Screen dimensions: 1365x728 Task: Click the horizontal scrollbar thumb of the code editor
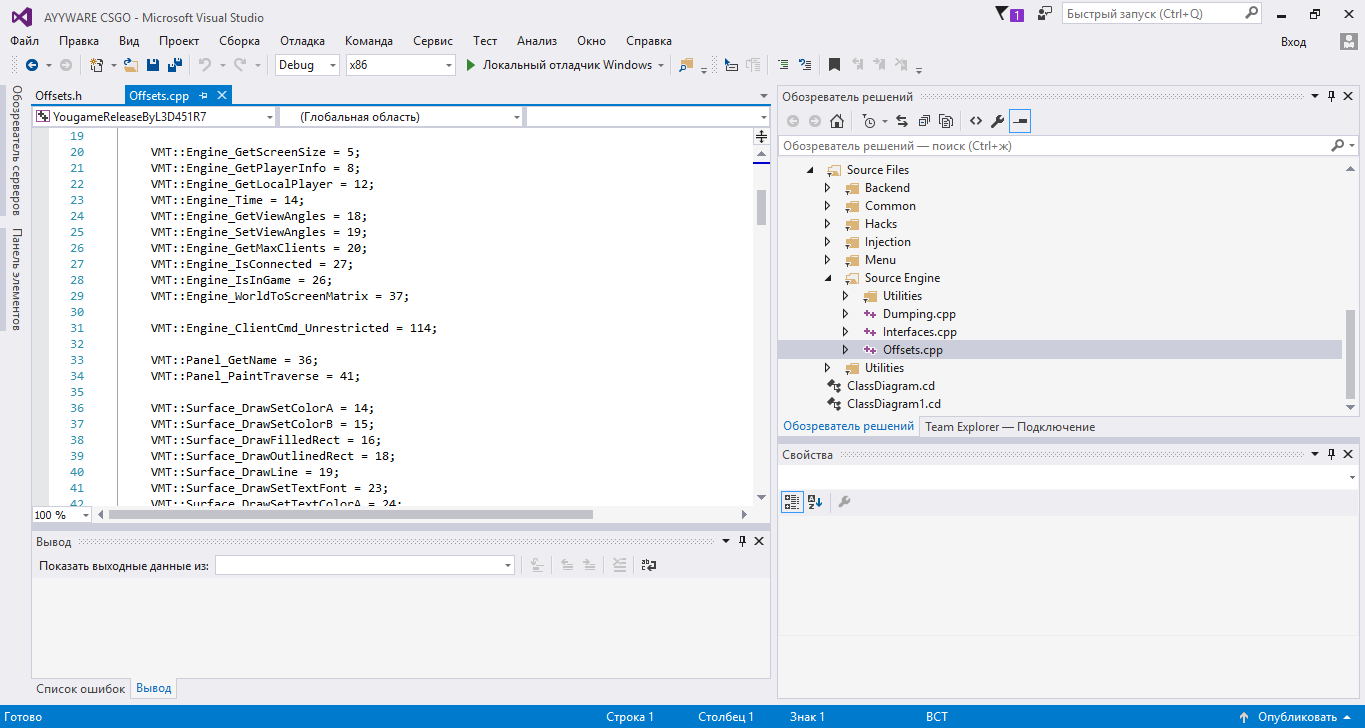[x=350, y=515]
